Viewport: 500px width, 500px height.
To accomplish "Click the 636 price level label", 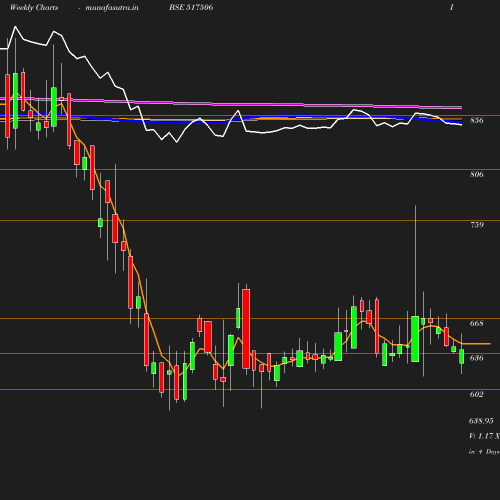I will click(477, 358).
